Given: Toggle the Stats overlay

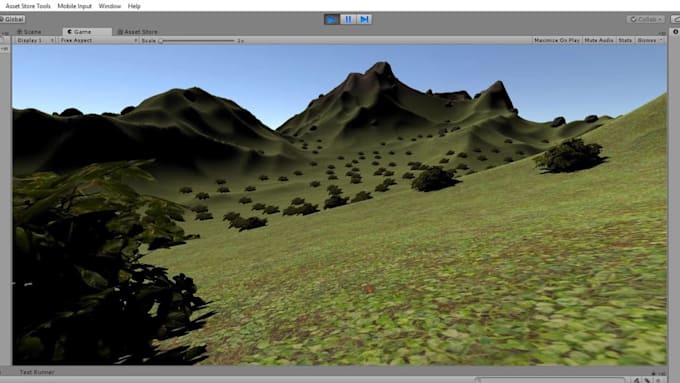Looking at the screenshot, I should pos(625,40).
